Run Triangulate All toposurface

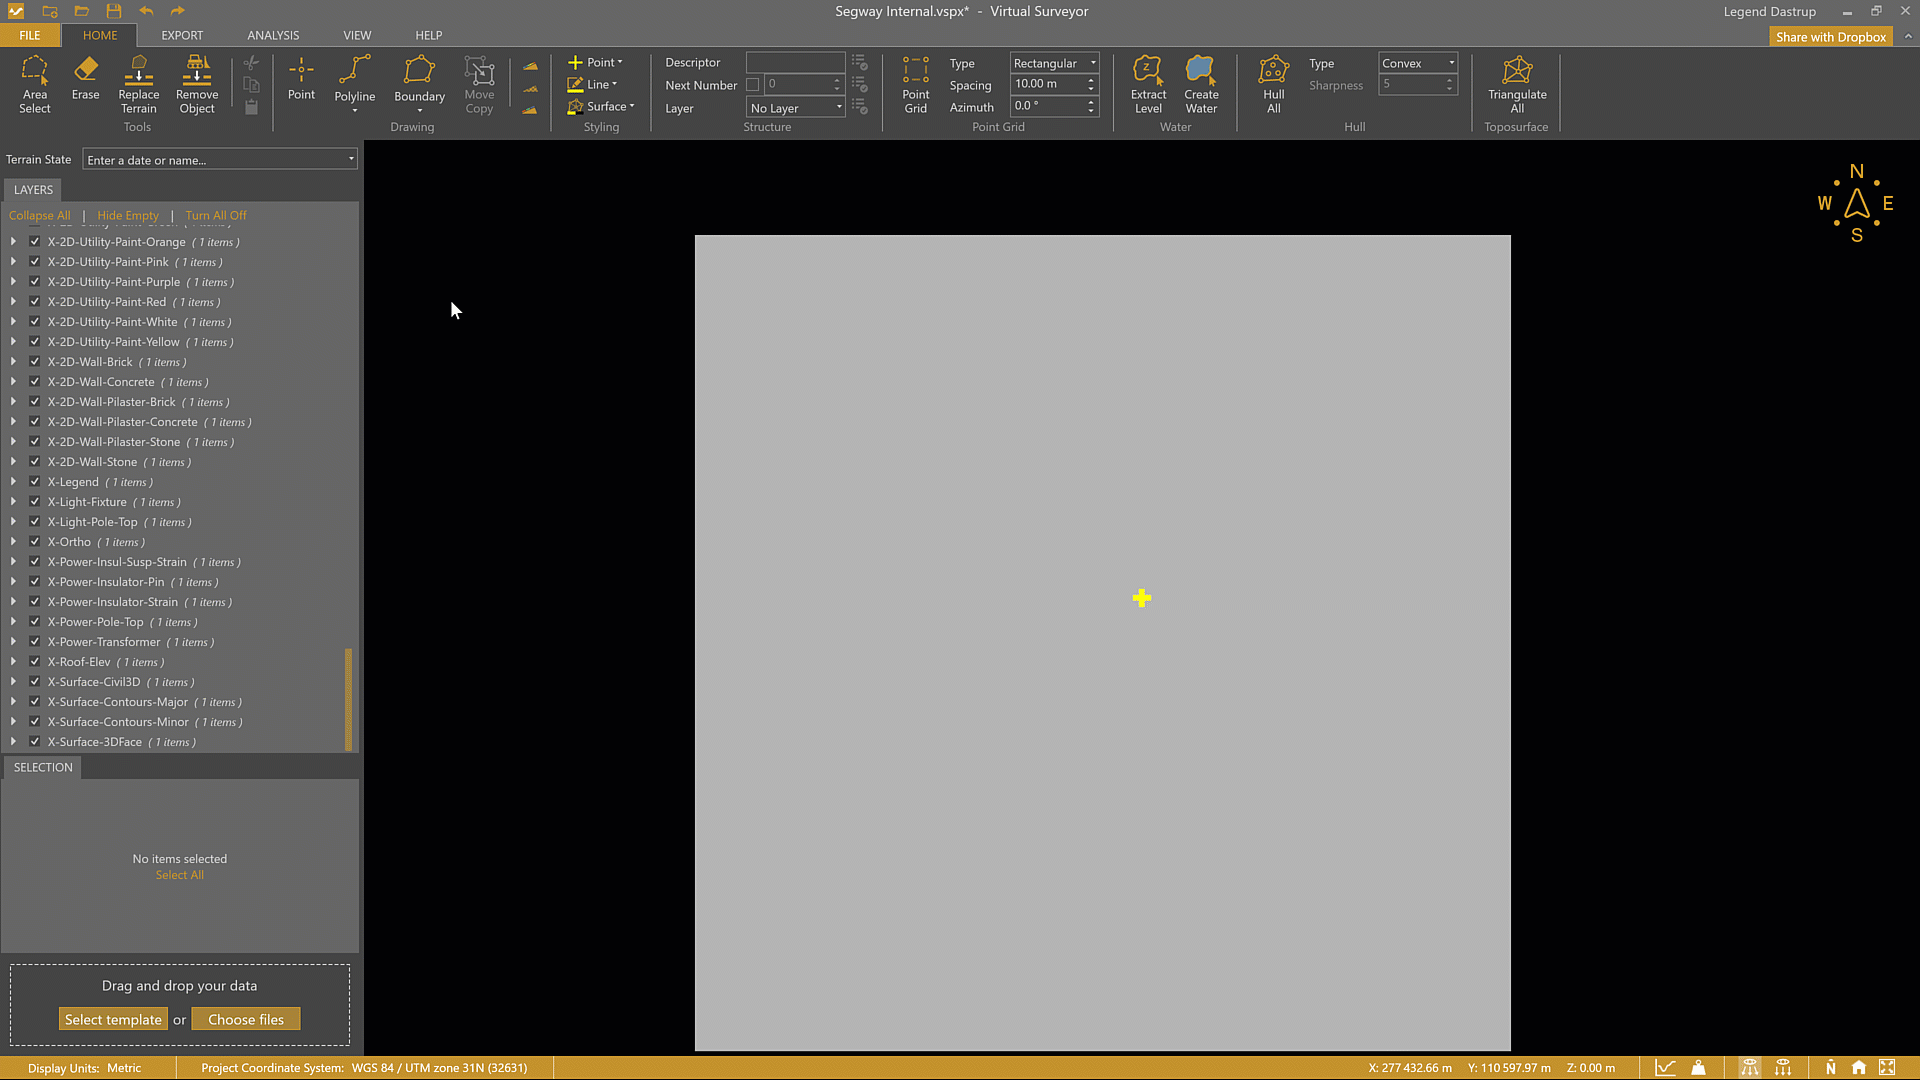(x=1517, y=84)
